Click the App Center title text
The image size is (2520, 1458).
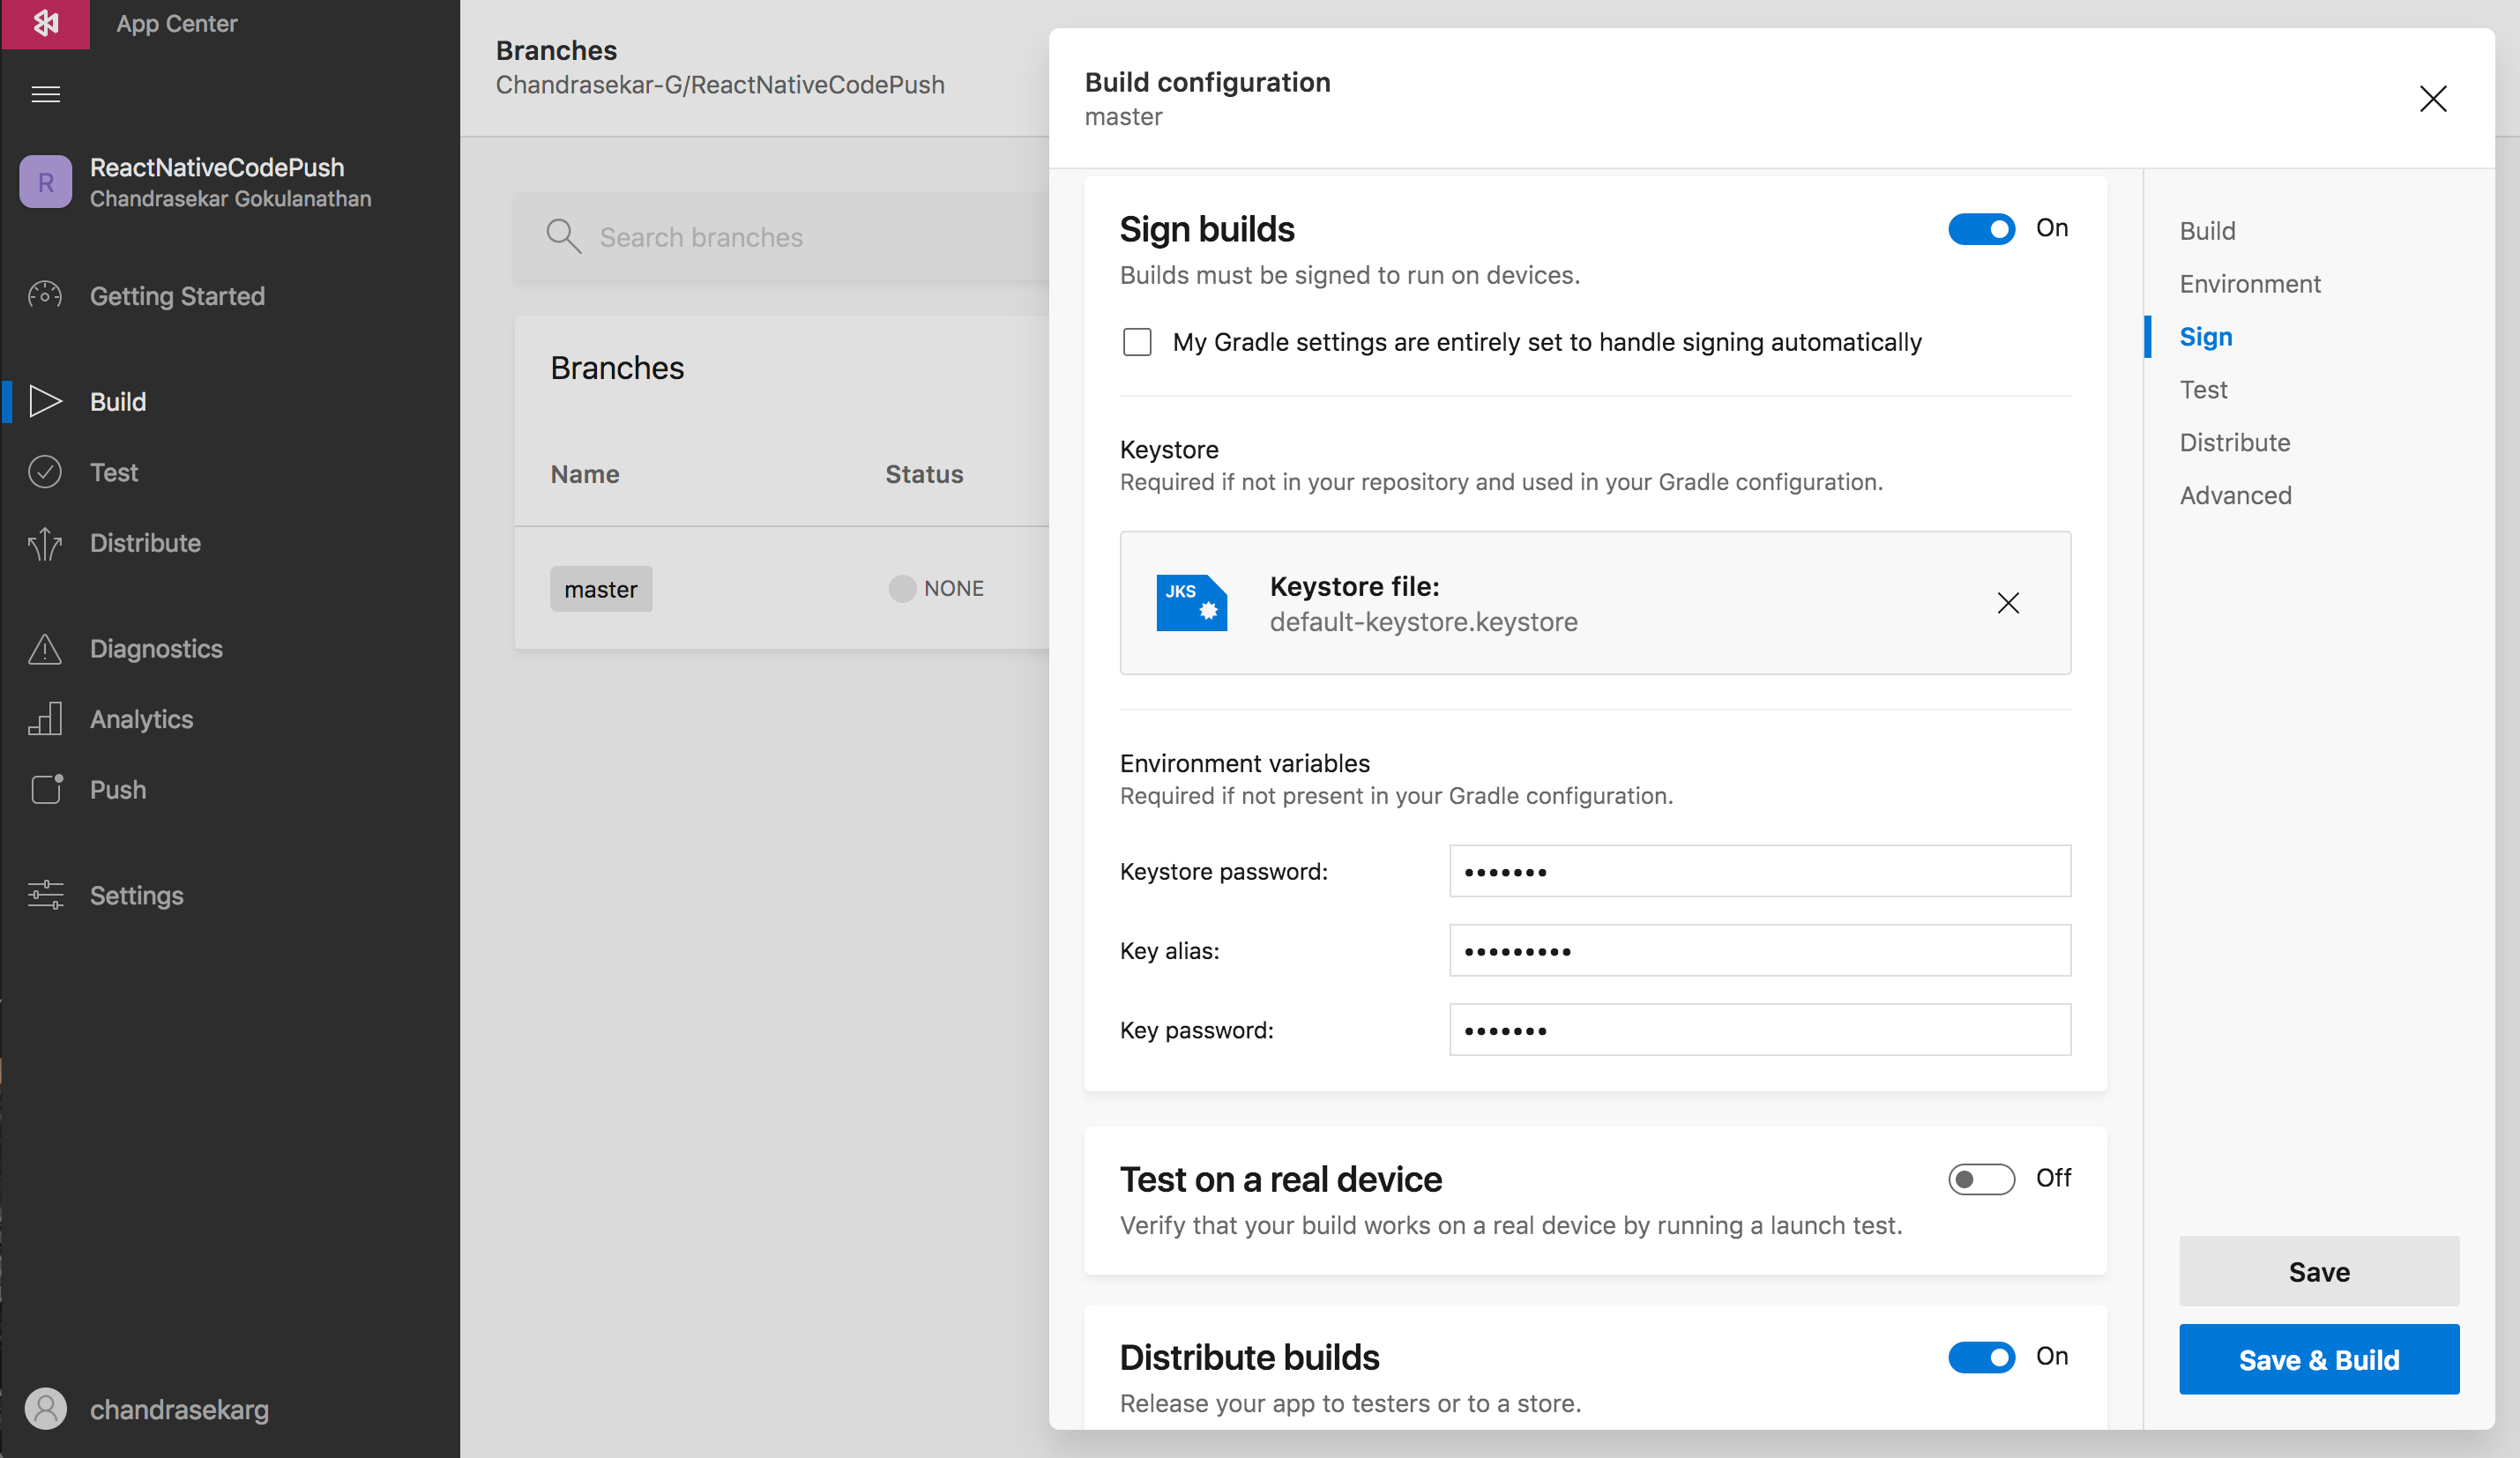tap(177, 23)
